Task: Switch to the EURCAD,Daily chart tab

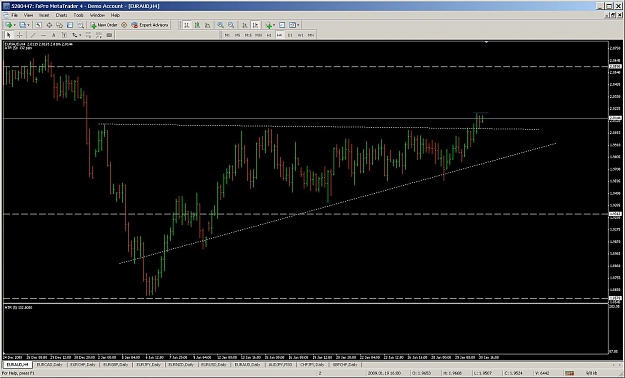Action: click(50, 364)
